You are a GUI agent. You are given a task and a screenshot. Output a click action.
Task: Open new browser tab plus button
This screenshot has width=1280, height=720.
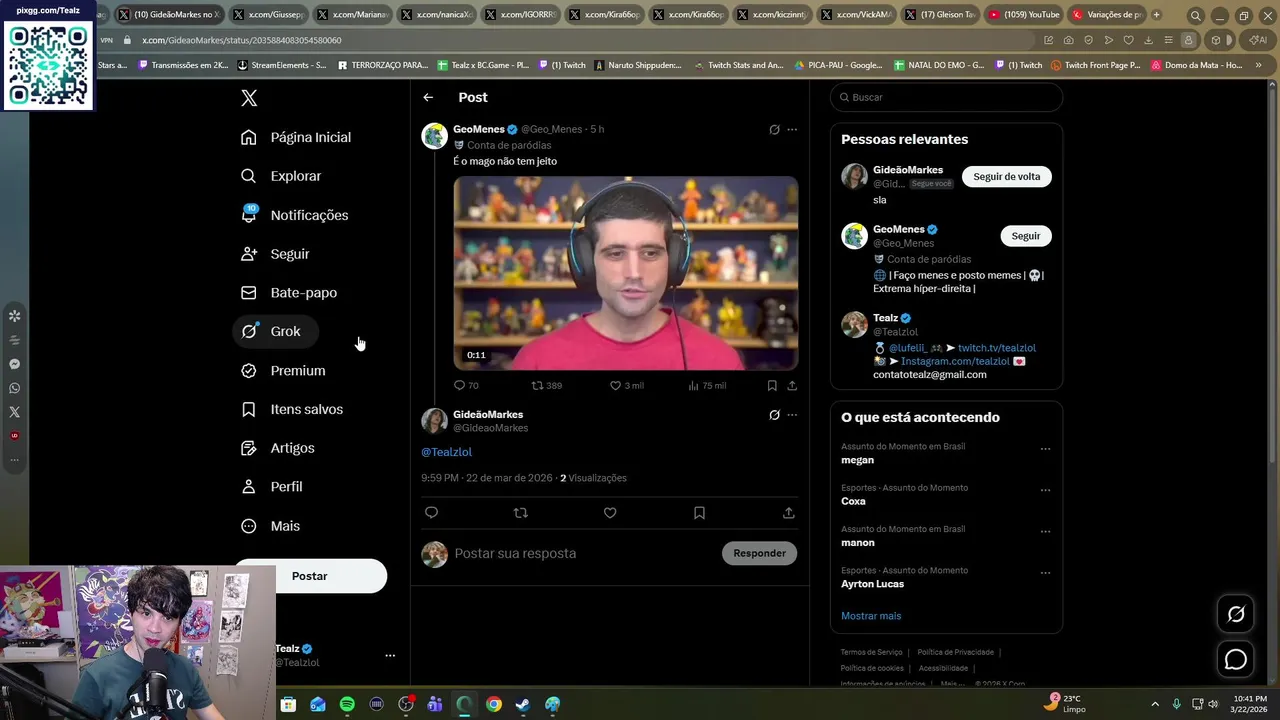(1156, 15)
